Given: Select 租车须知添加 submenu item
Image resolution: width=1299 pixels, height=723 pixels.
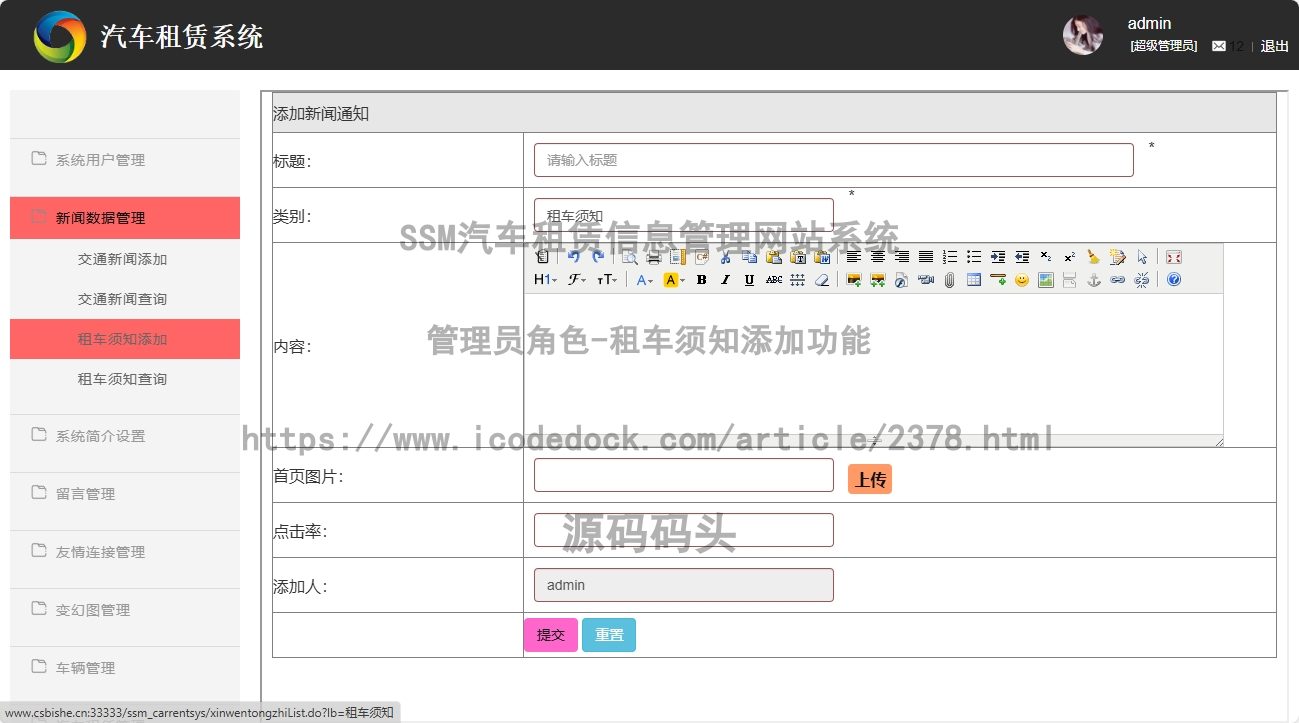Looking at the screenshot, I should pyautogui.click(x=125, y=339).
